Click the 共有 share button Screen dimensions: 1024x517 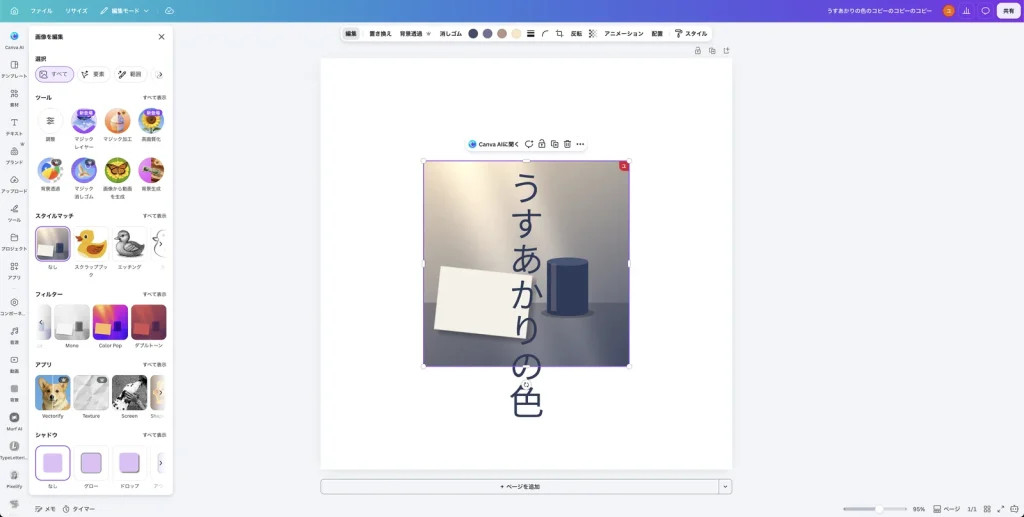click(1009, 11)
